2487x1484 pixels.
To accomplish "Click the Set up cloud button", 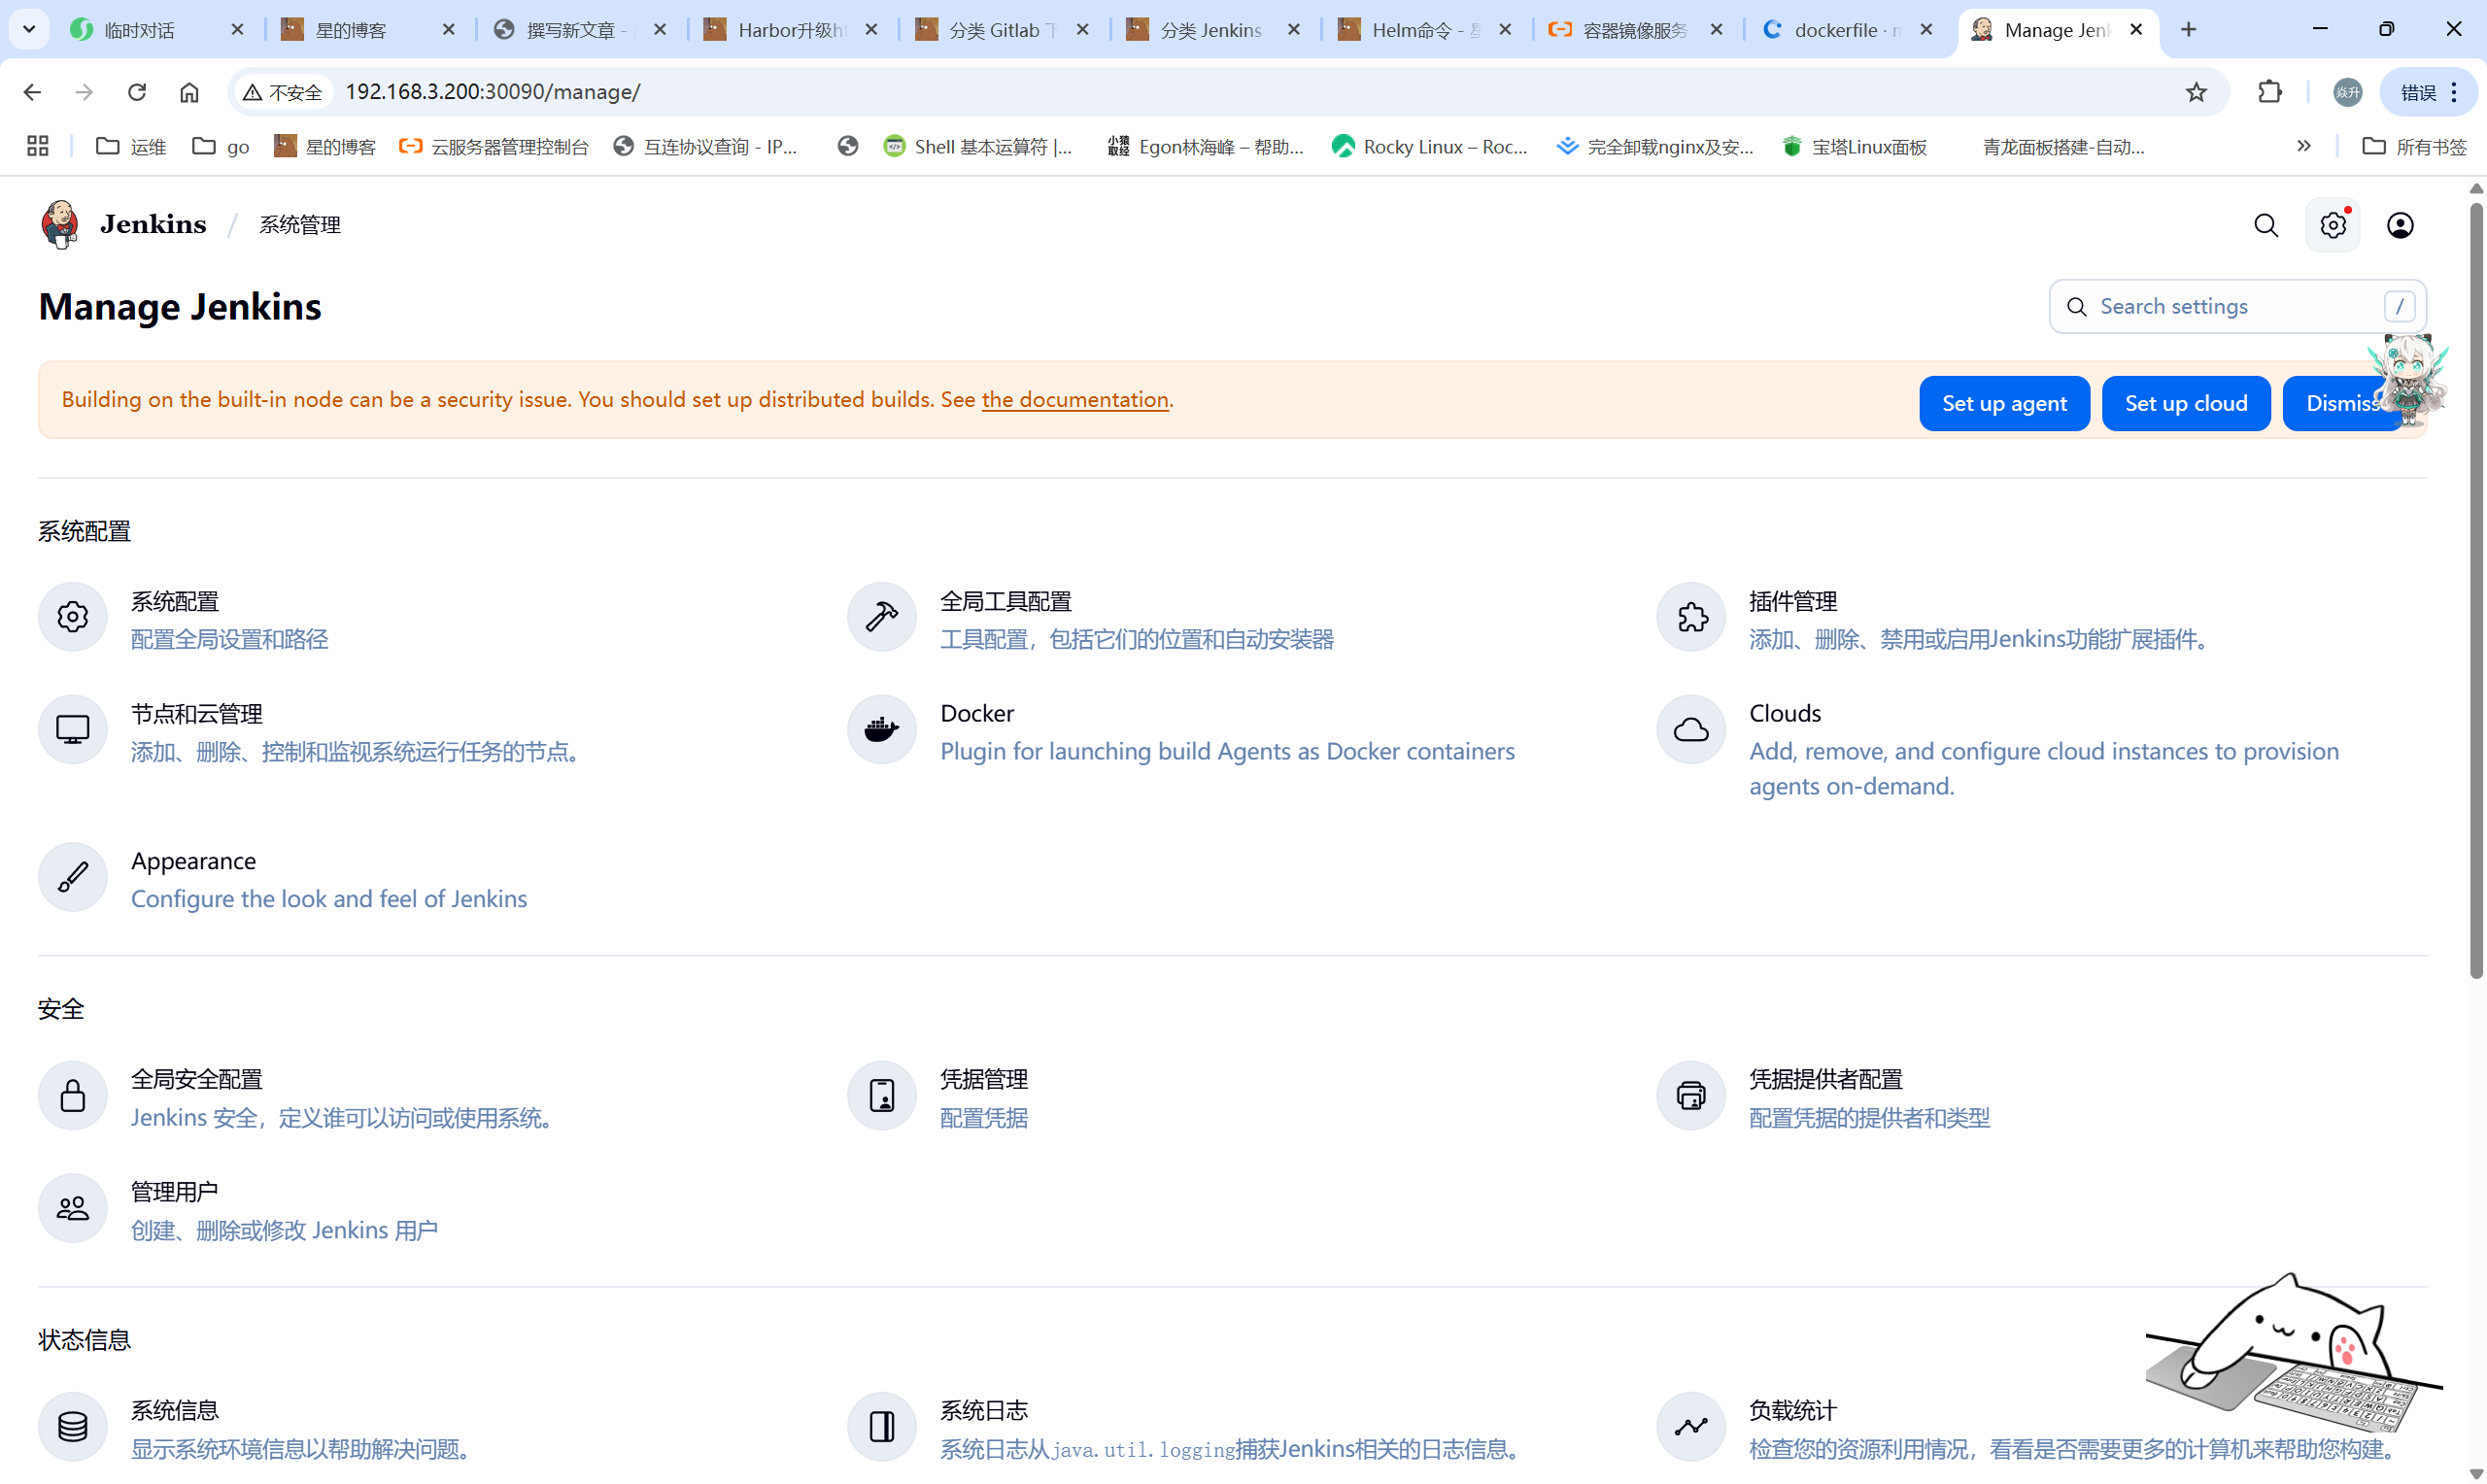I will (2185, 403).
